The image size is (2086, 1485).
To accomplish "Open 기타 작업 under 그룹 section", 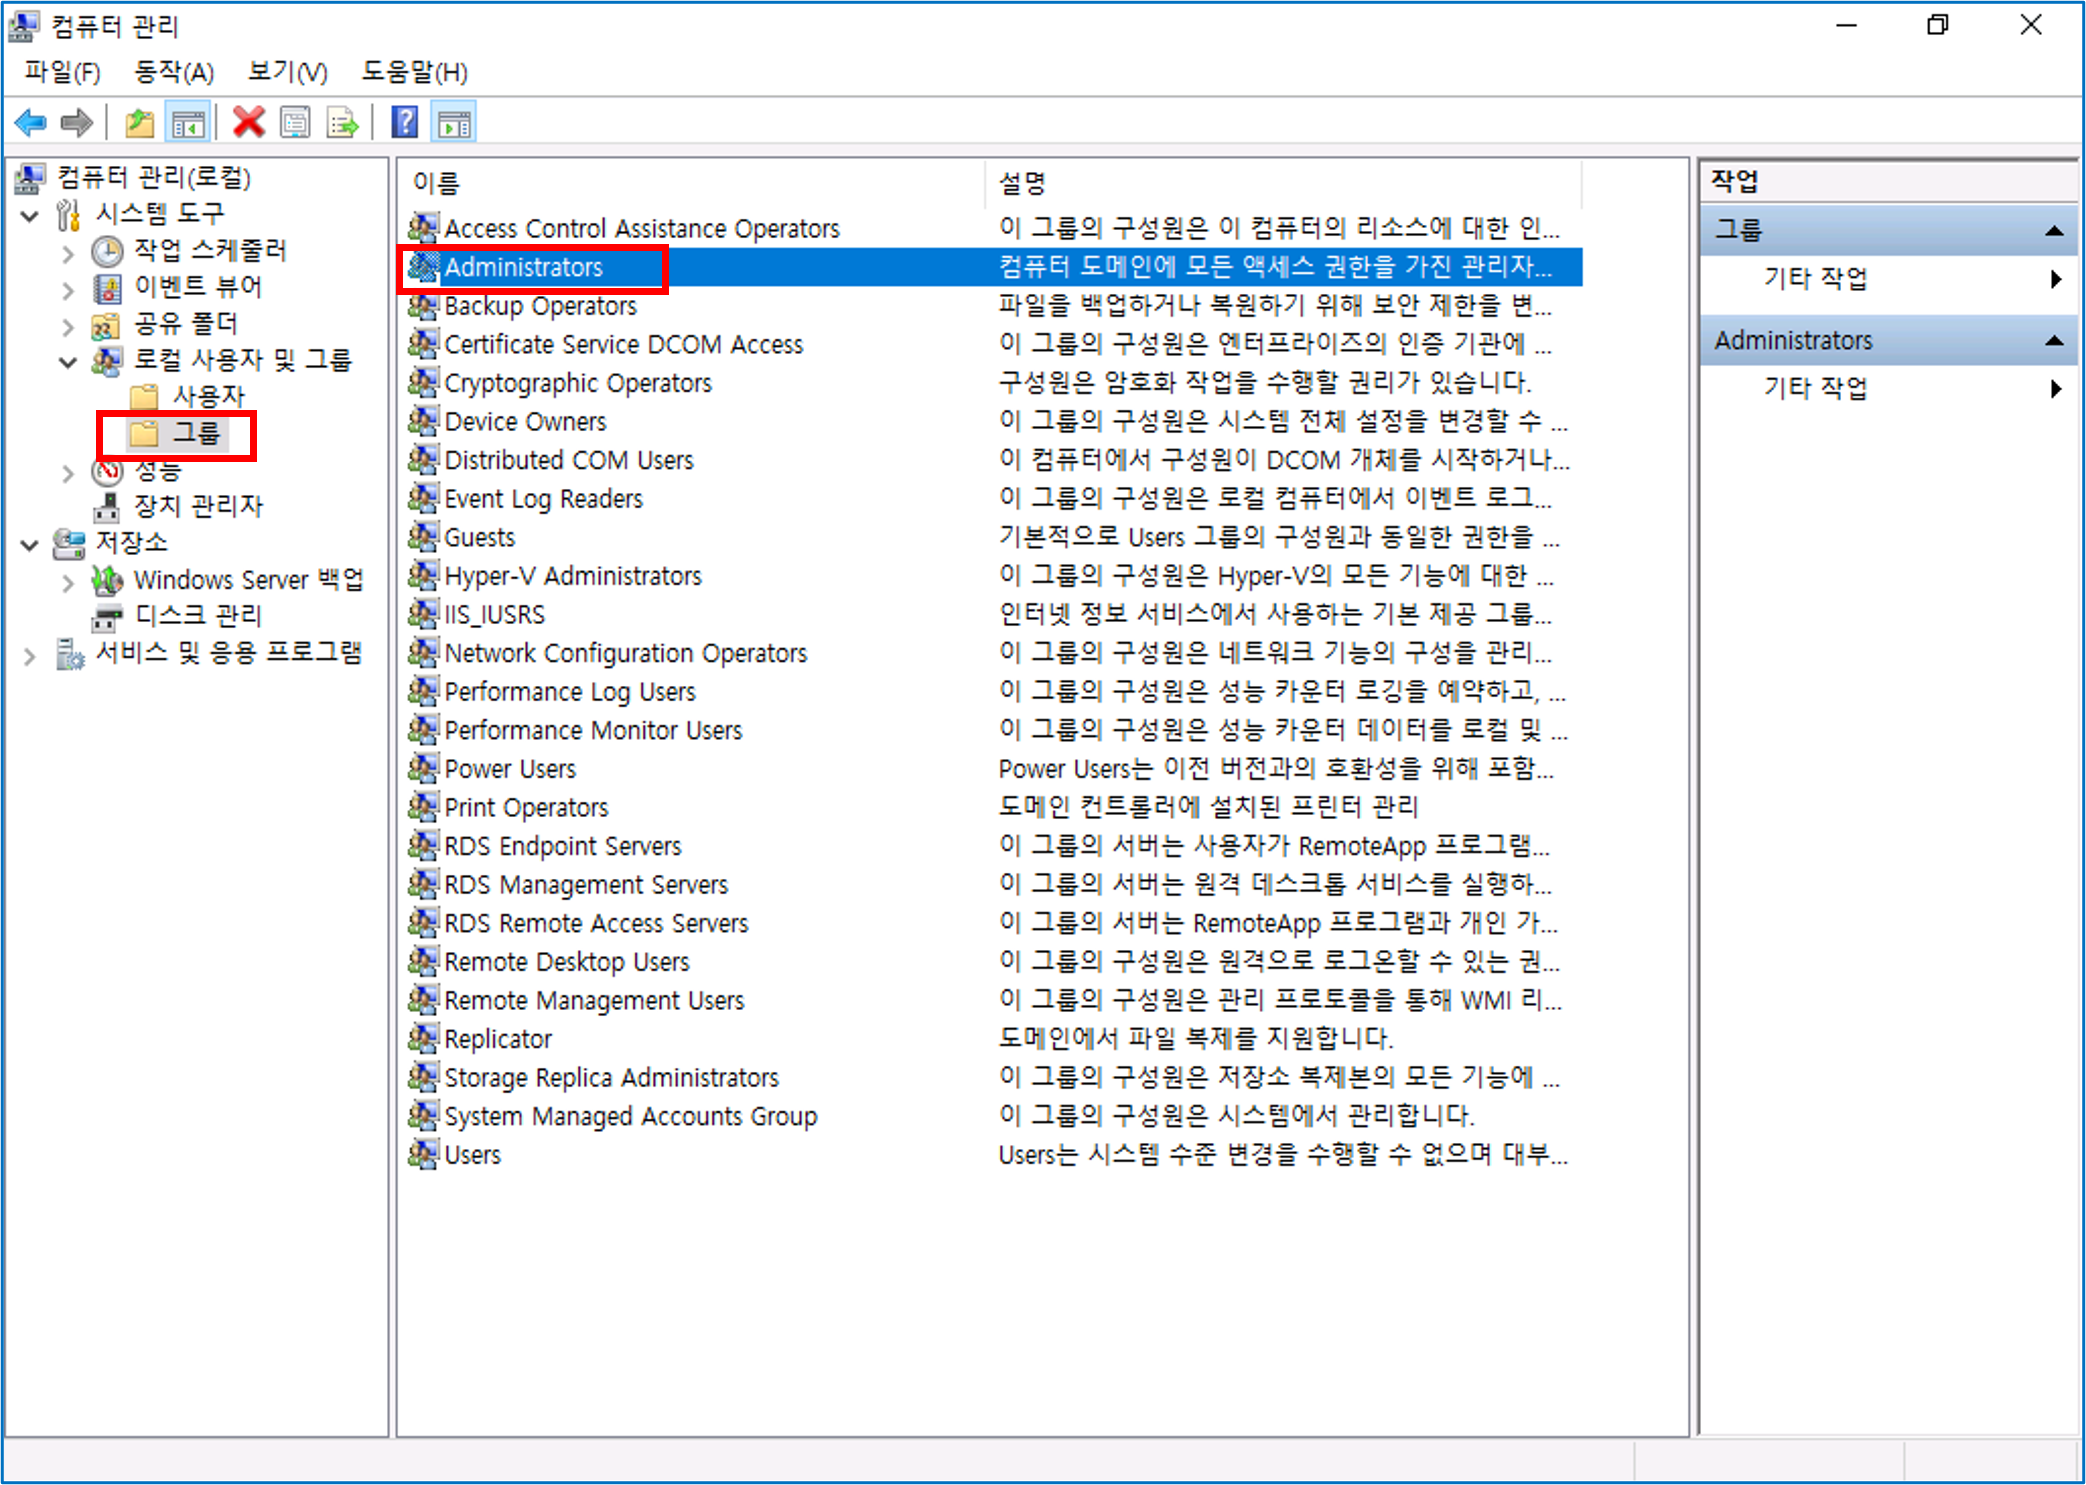I will pyautogui.click(x=1815, y=278).
